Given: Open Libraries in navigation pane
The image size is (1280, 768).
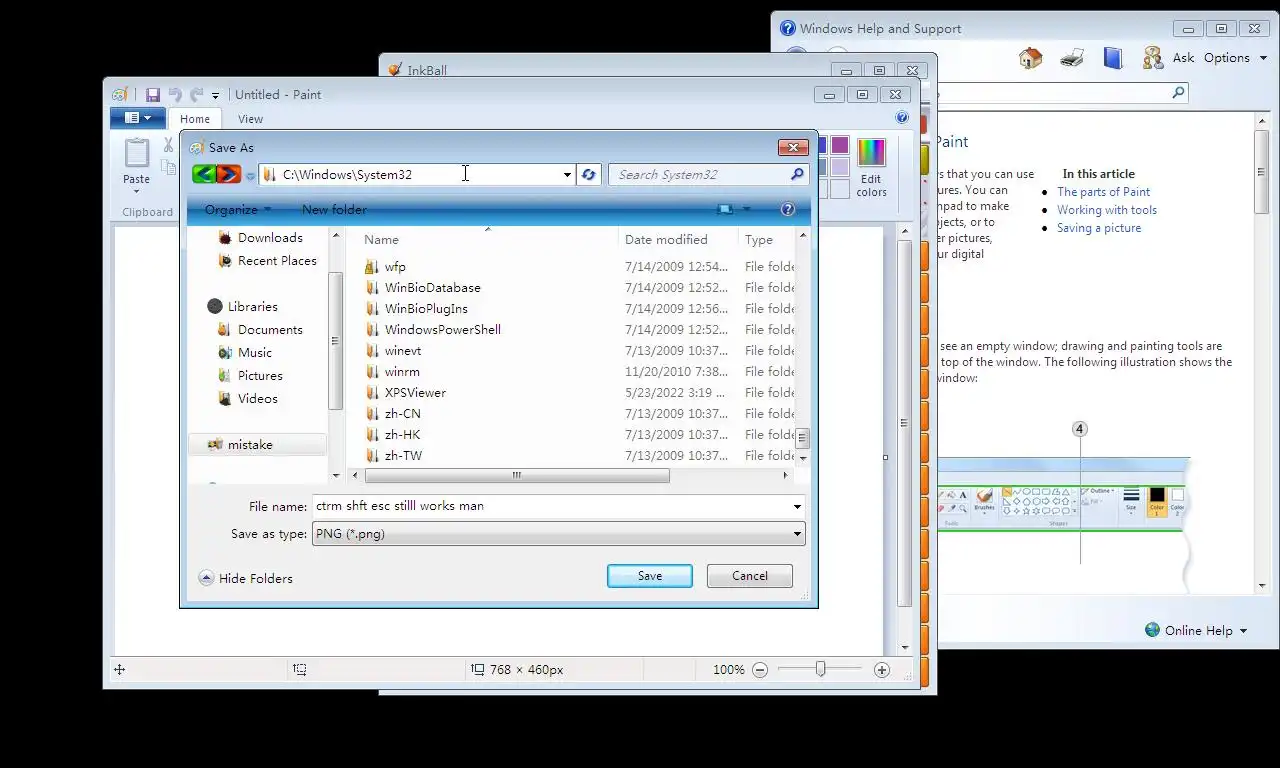Looking at the screenshot, I should coord(242,307).
